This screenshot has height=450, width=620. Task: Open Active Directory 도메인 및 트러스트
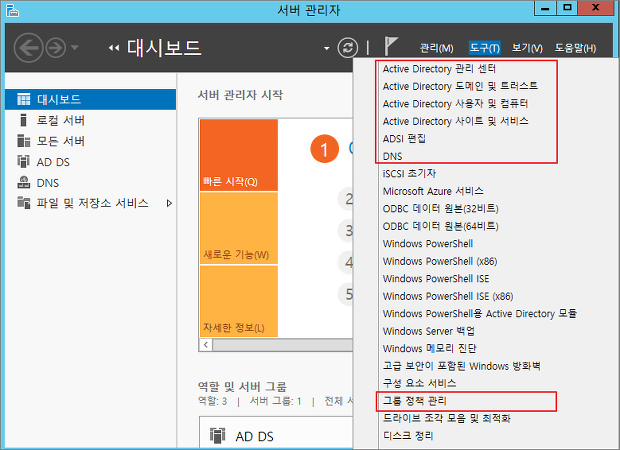[460, 86]
